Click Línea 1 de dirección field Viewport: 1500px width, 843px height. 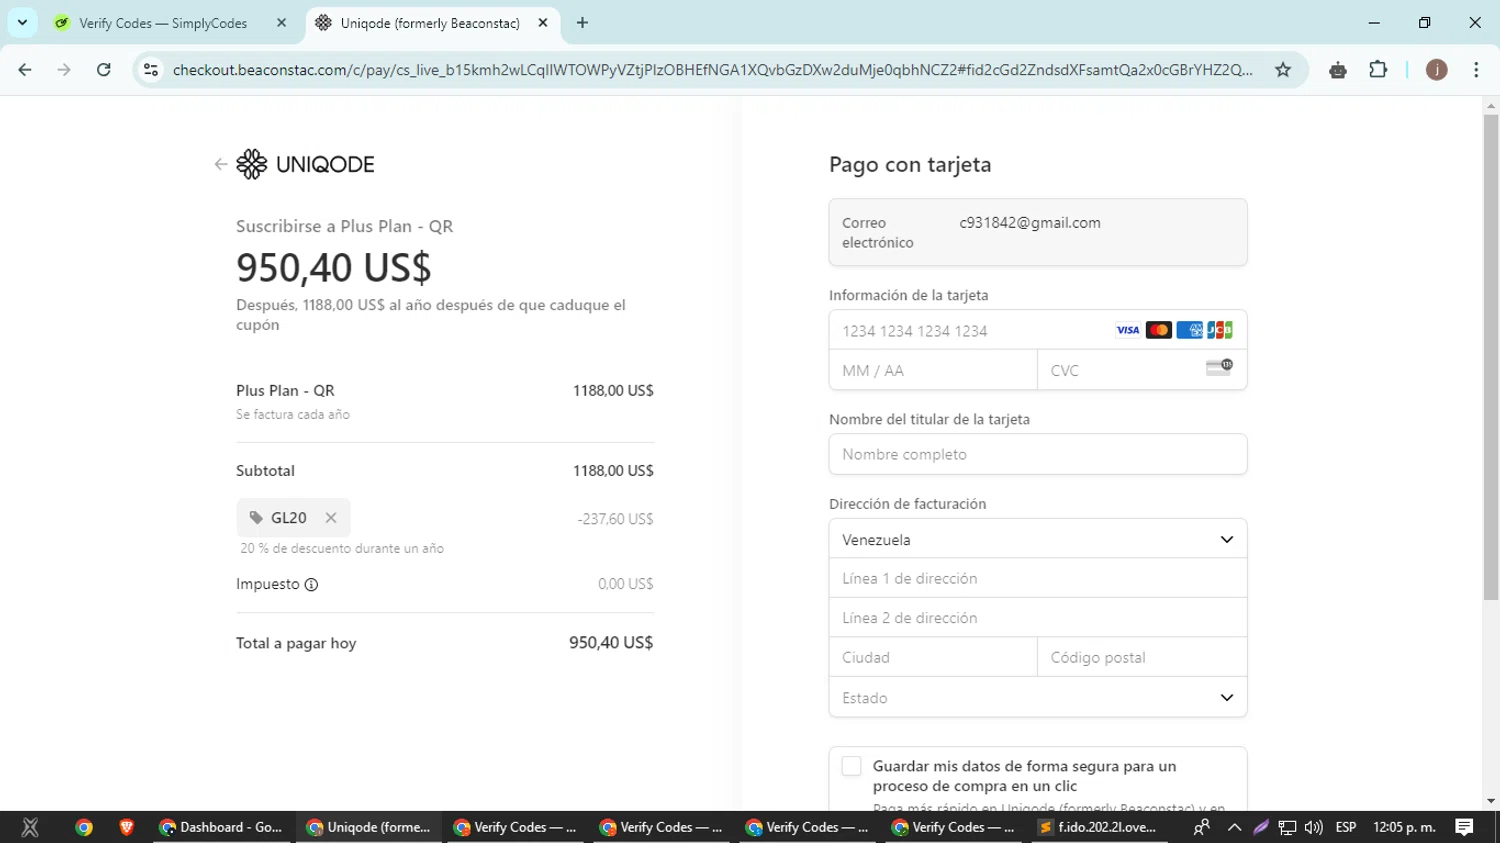[x=1038, y=578]
